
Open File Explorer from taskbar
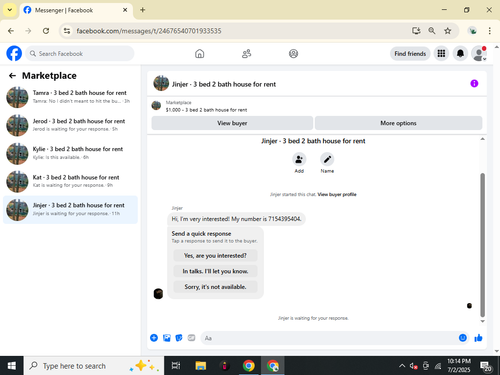(201, 366)
